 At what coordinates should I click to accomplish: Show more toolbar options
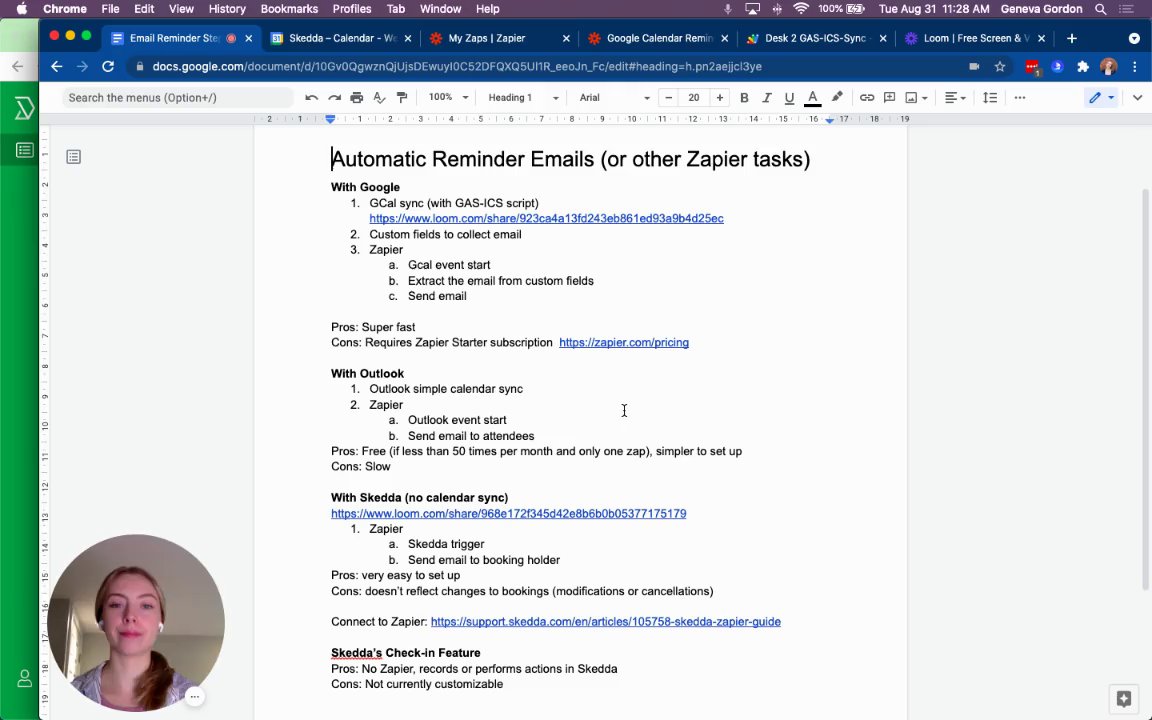click(x=1020, y=98)
